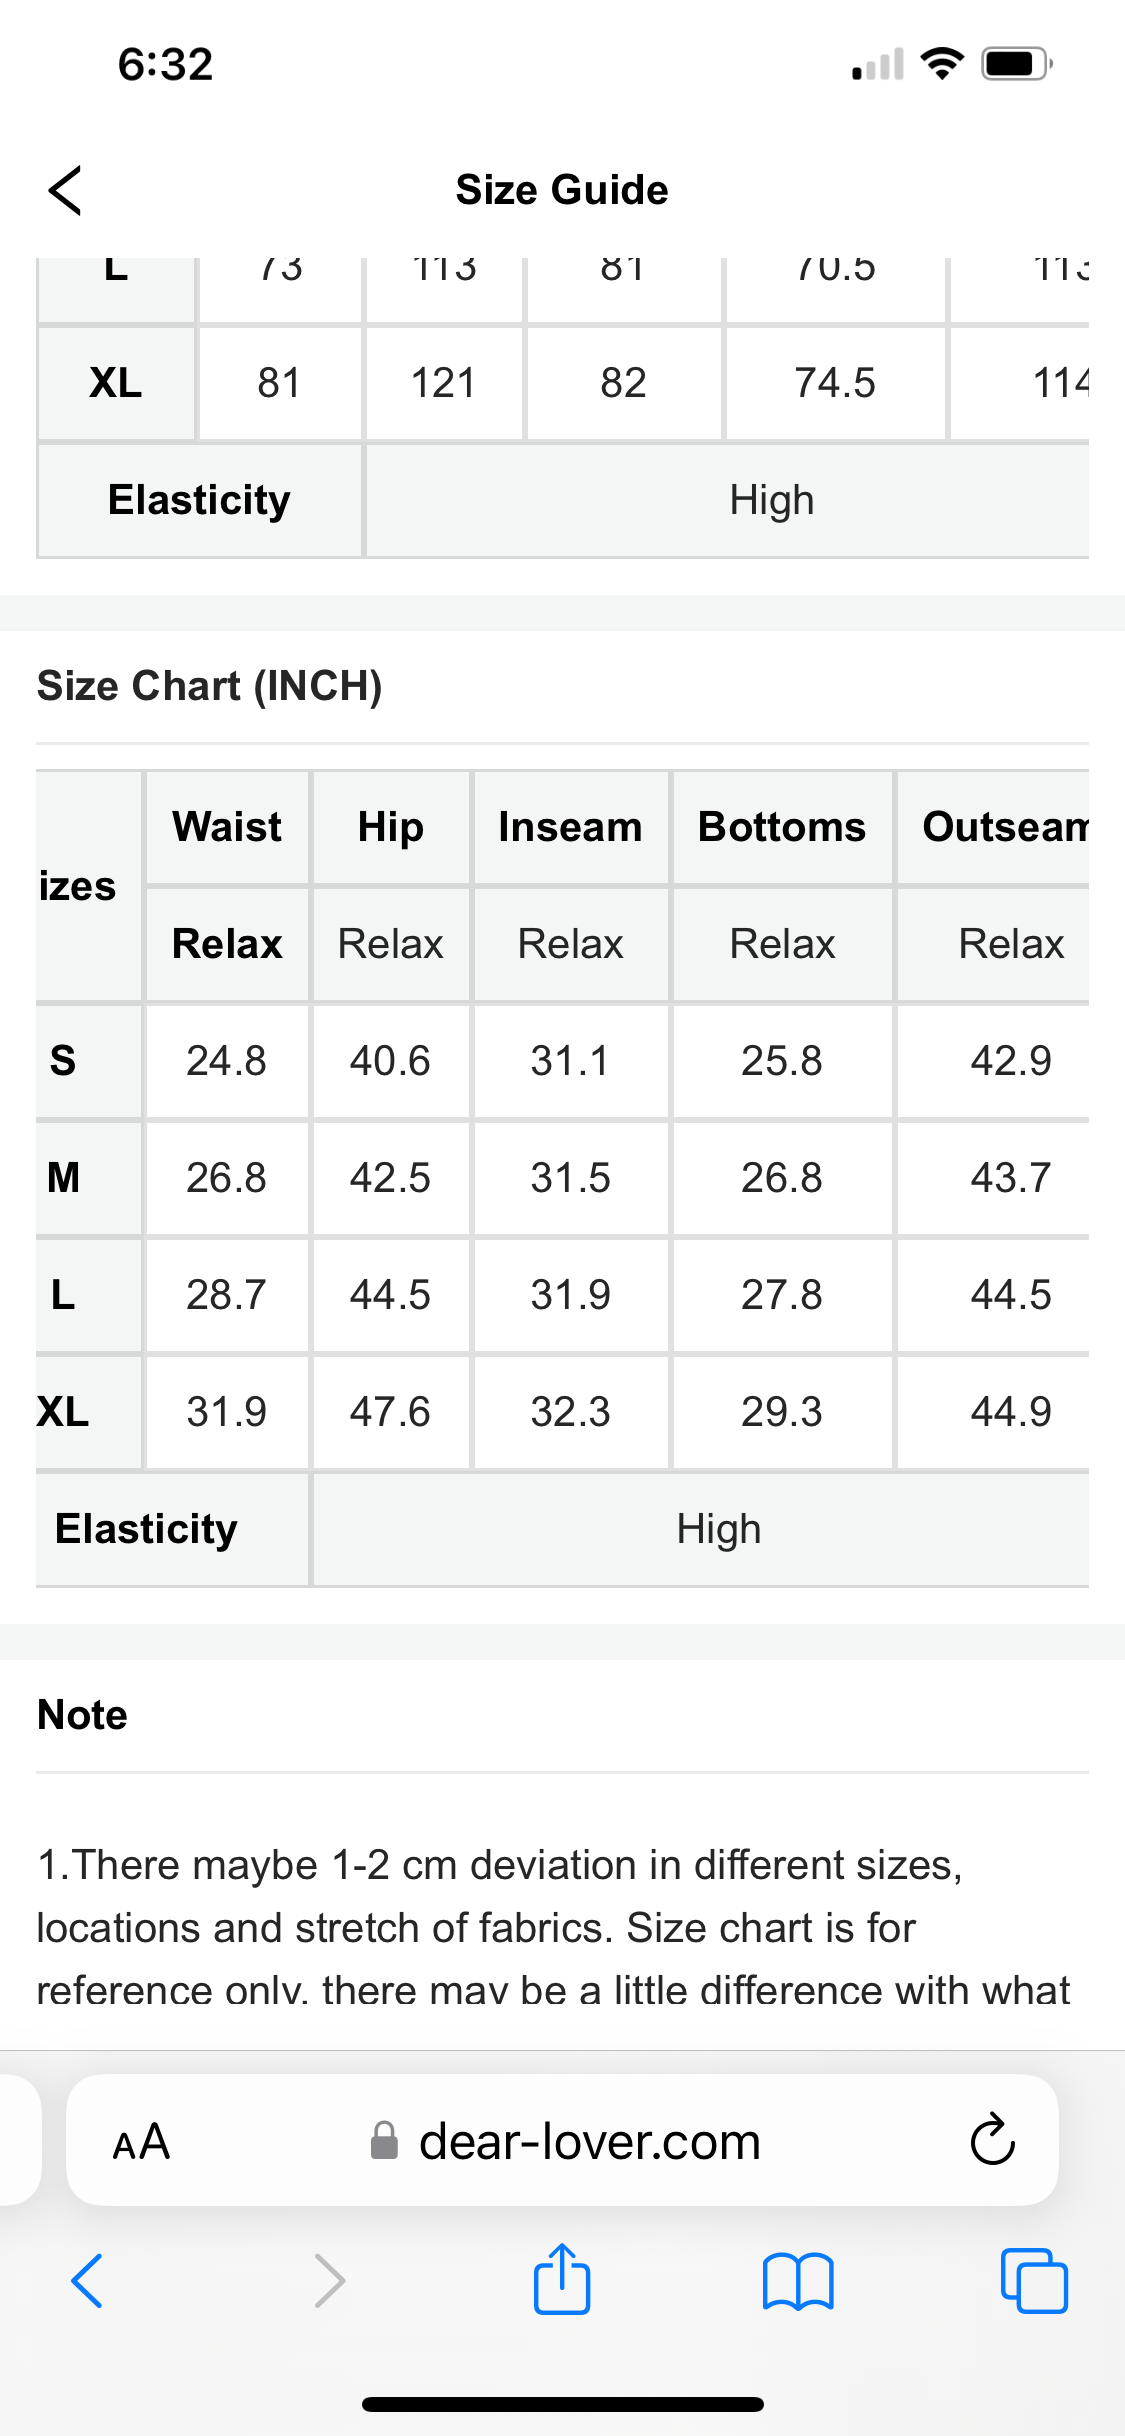Tap the Note section heading
The height and width of the screenshot is (2436, 1125).
tap(83, 1715)
